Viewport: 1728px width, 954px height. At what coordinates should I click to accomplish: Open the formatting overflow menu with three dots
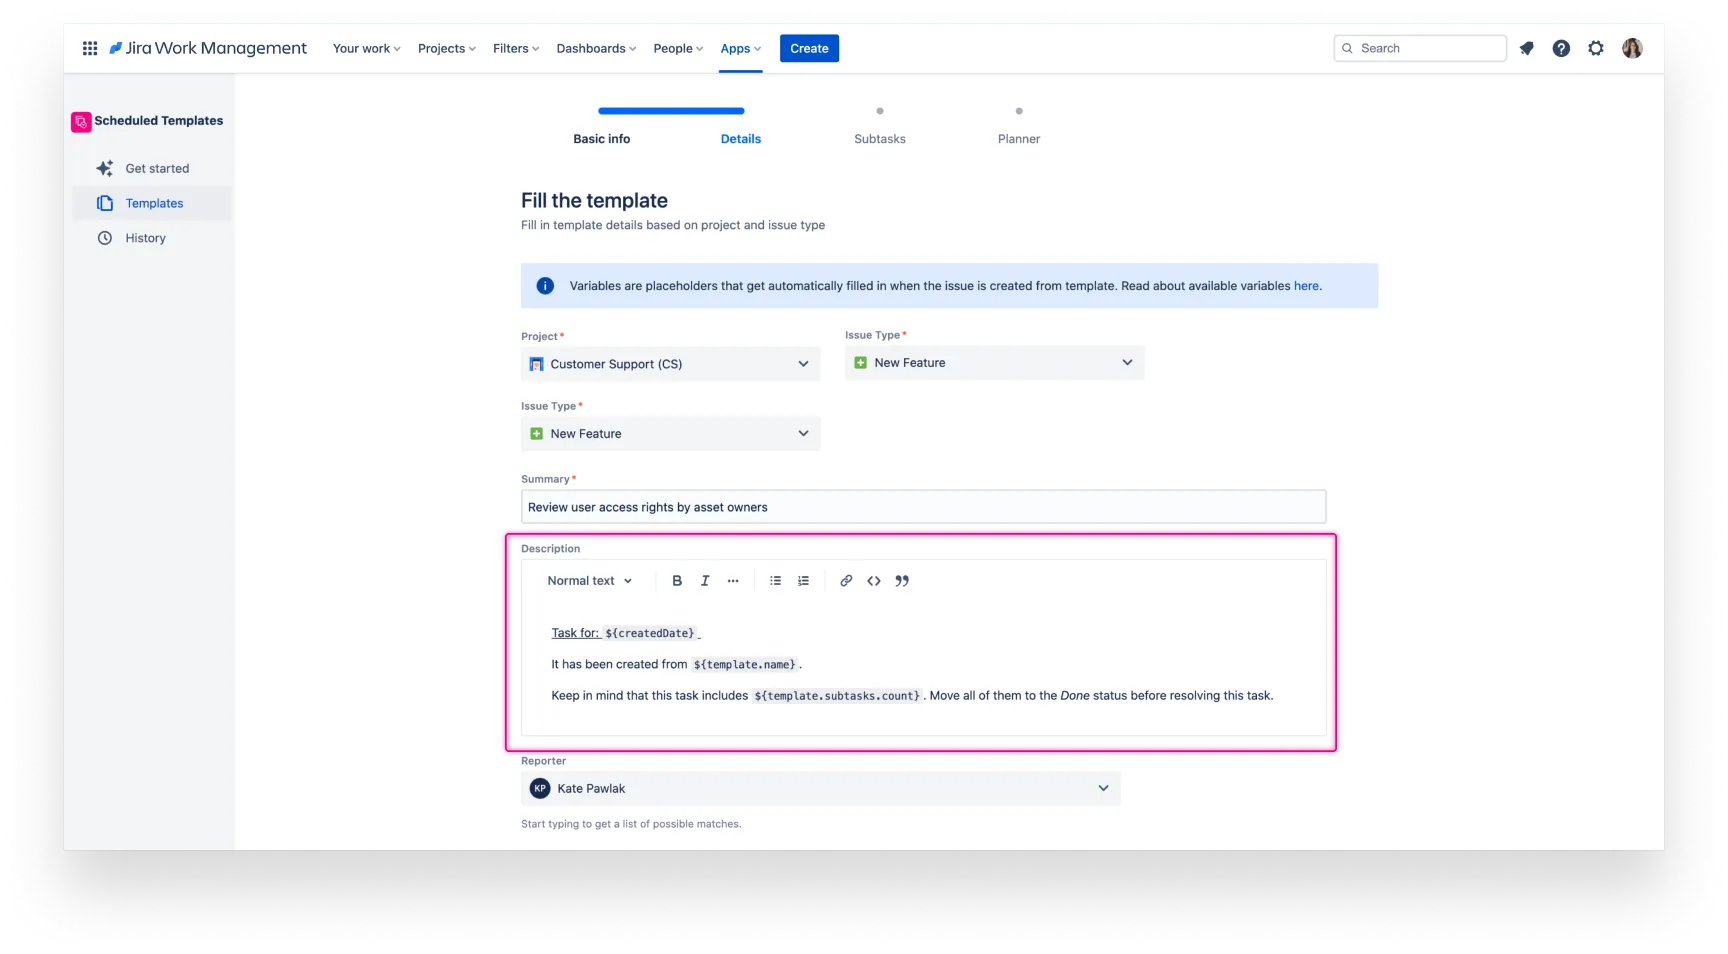click(733, 580)
